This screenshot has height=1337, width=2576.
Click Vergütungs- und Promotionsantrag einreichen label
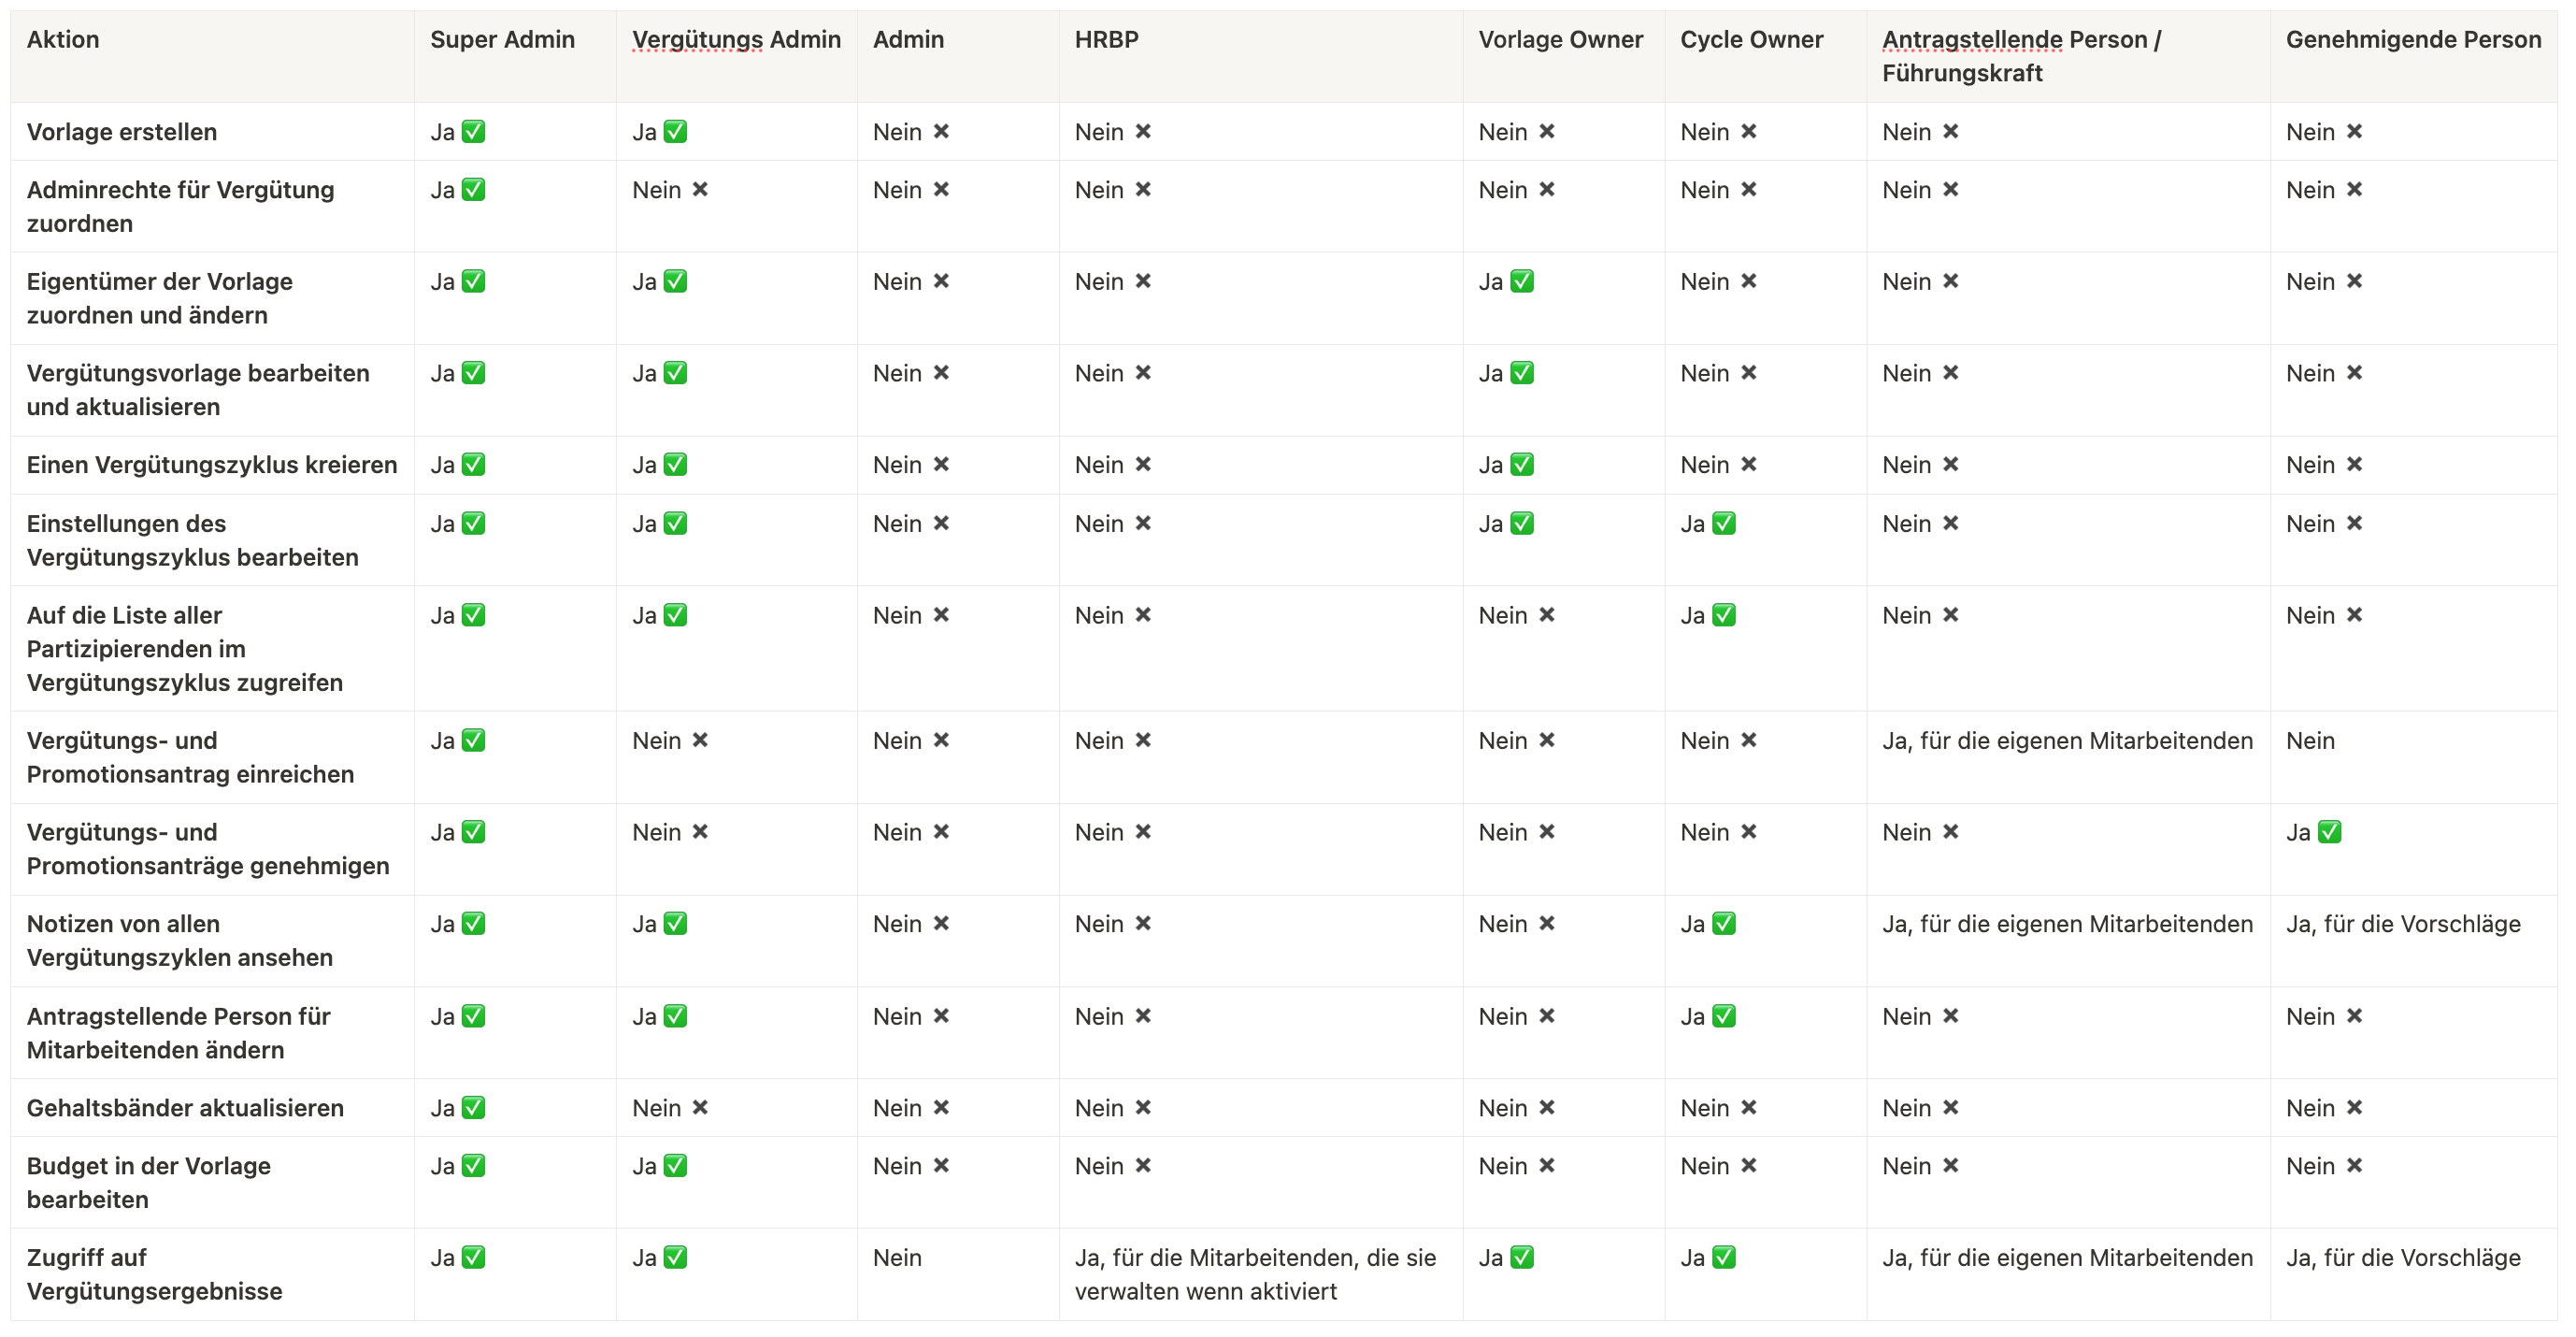pyautogui.click(x=191, y=757)
